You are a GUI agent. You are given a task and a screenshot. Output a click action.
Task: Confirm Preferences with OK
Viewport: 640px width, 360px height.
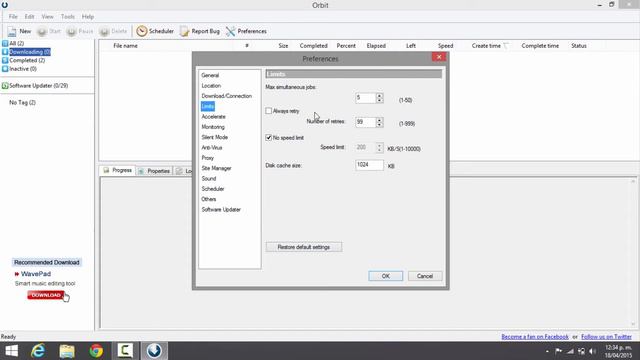(386, 276)
